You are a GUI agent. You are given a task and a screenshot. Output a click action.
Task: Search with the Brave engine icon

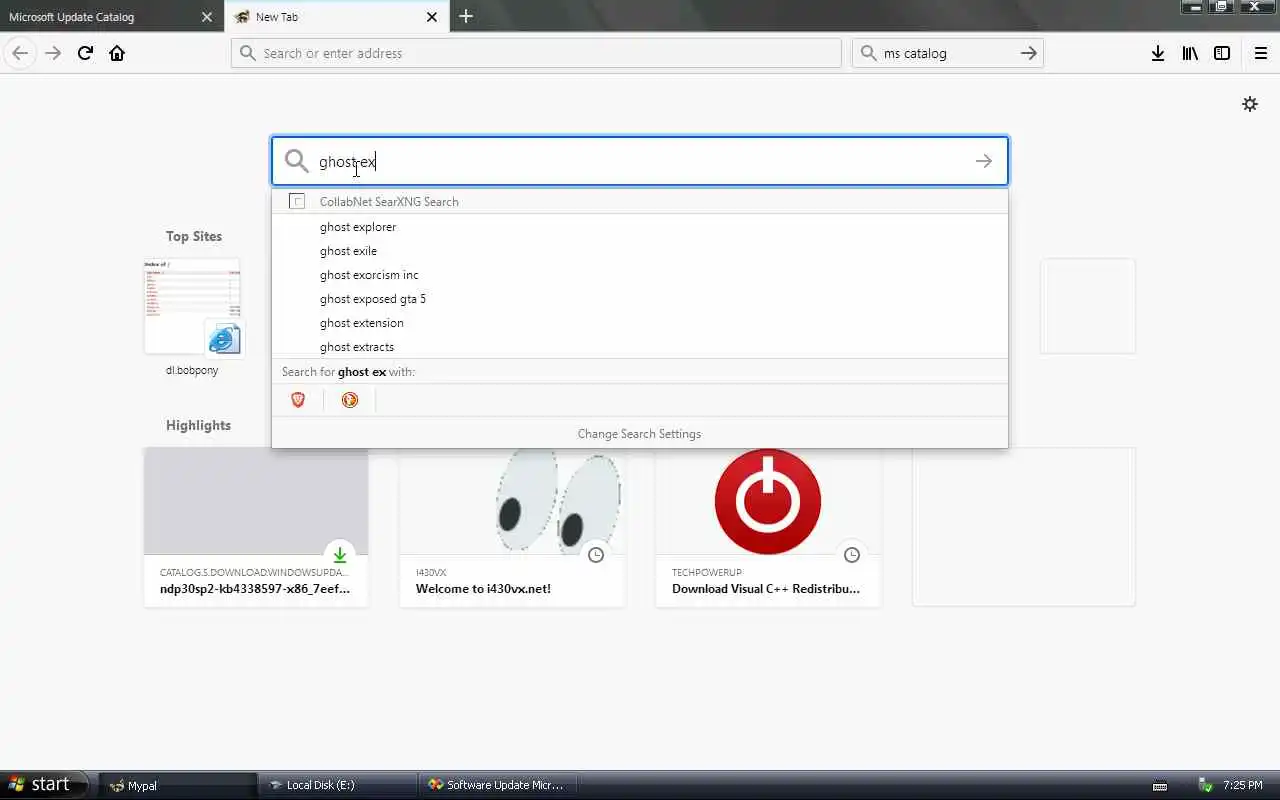click(x=298, y=400)
